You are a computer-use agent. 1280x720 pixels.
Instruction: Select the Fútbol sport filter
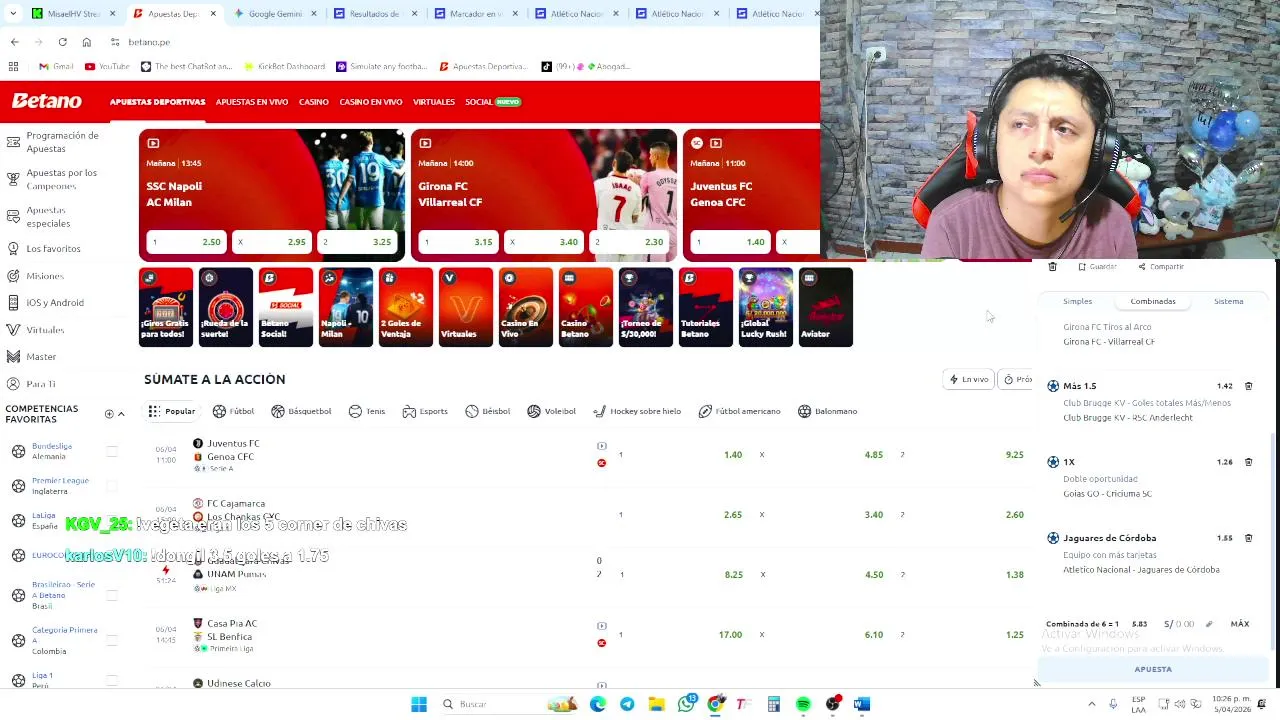click(233, 411)
